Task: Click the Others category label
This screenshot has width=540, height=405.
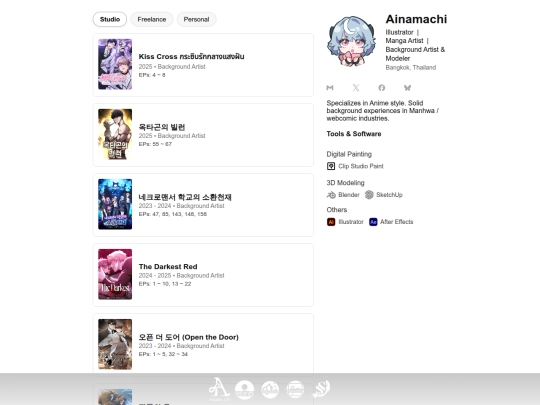Action: pos(337,210)
